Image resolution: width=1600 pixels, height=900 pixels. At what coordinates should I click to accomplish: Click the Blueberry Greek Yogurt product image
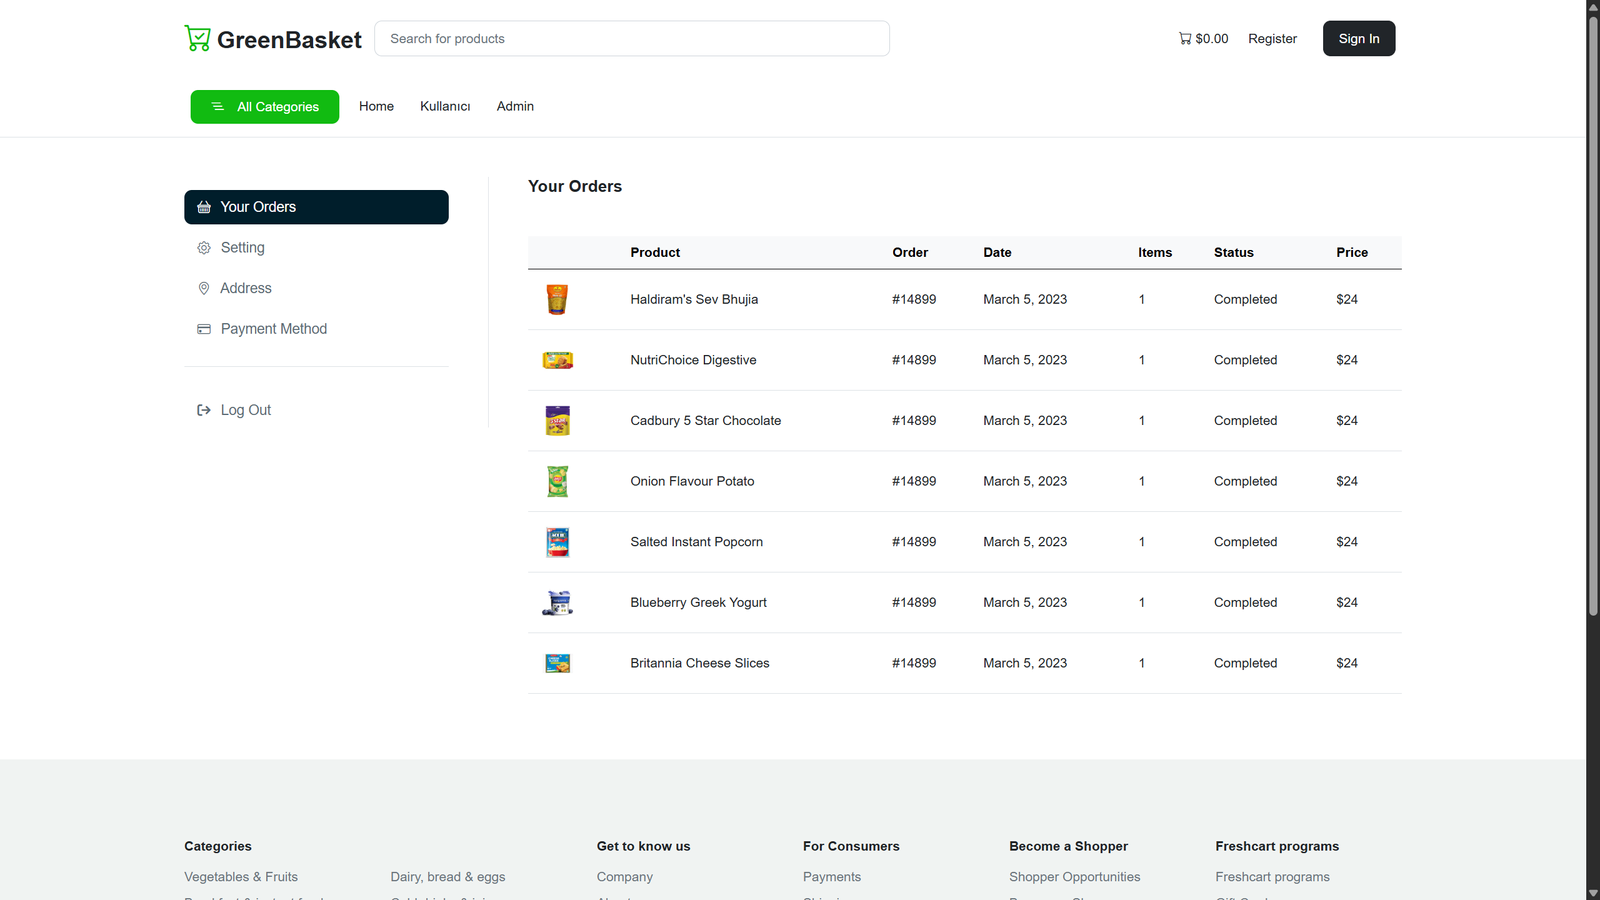pos(557,603)
